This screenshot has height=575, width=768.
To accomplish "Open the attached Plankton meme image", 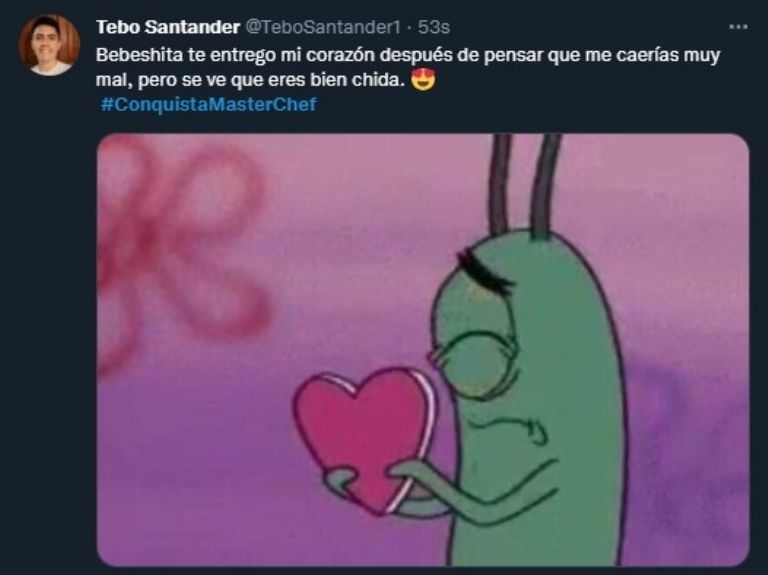I will point(423,350).
